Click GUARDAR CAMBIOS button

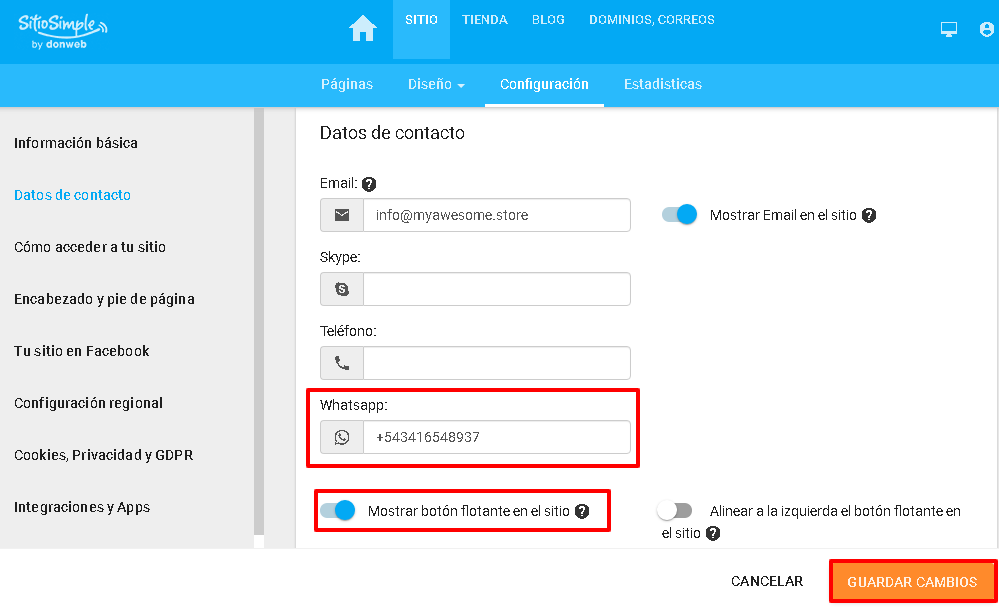pos(912,582)
